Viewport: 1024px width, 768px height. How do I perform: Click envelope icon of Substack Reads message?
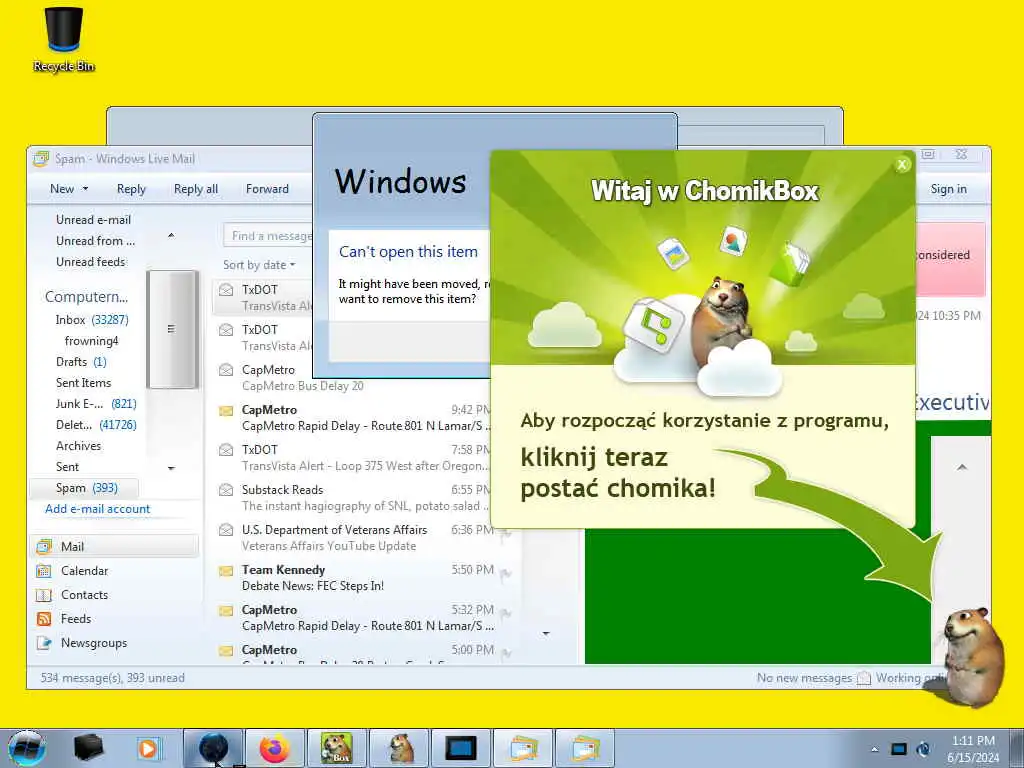(x=226, y=489)
